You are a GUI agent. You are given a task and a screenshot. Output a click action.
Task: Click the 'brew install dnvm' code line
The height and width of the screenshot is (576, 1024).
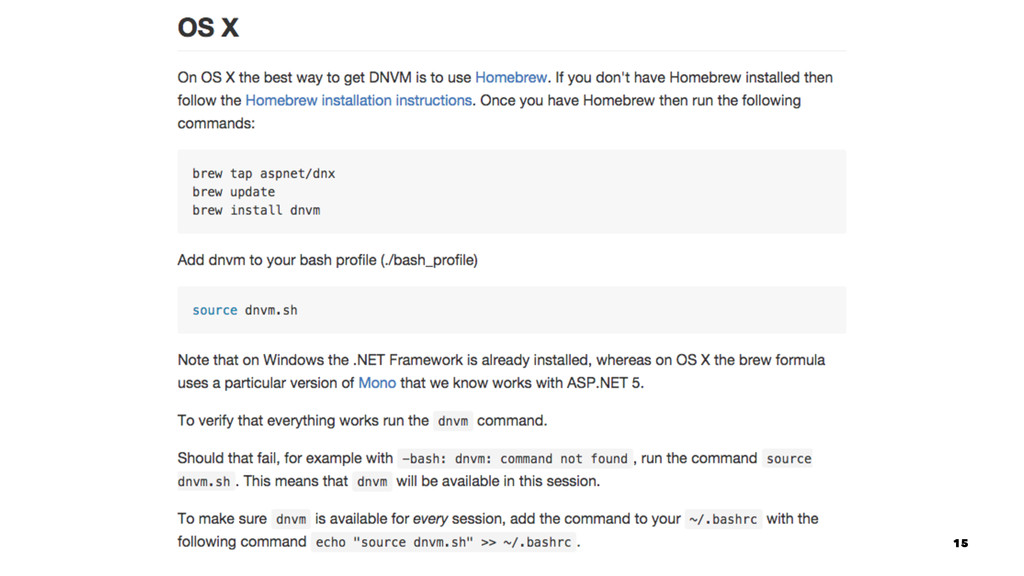click(x=256, y=210)
